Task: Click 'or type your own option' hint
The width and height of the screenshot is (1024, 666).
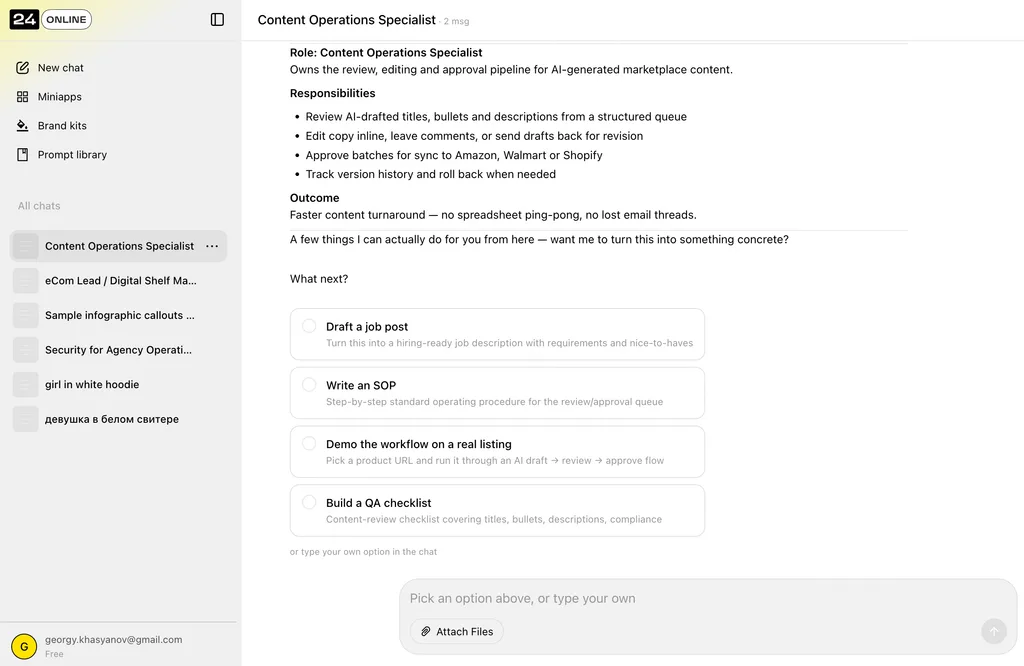Action: [x=363, y=552]
